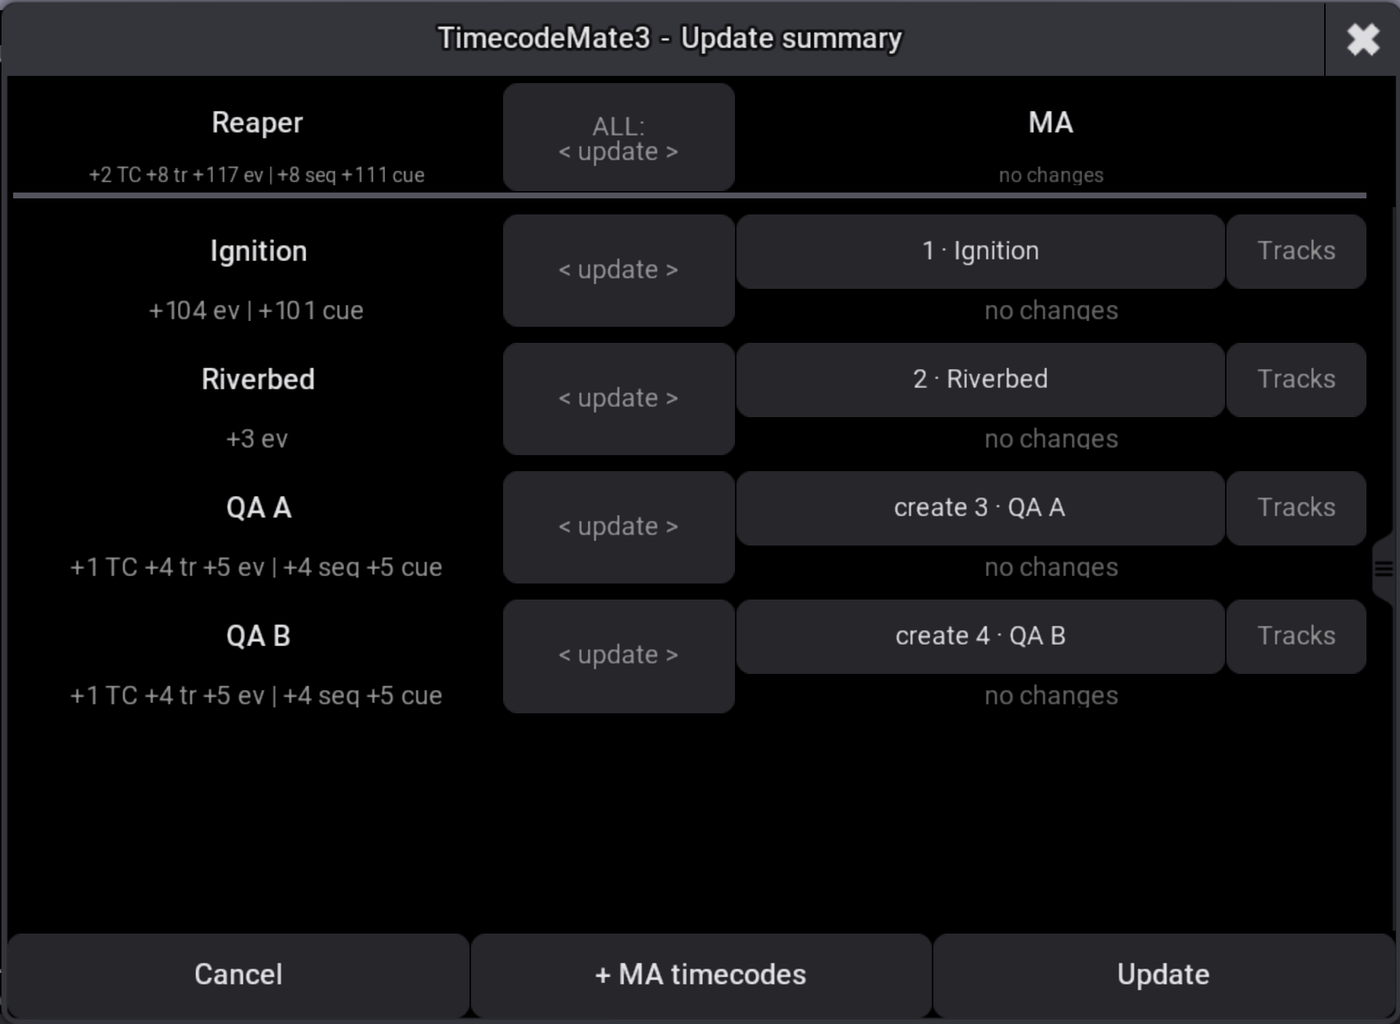Select the Reaper column header
Viewport: 1400px width, 1024px height.
[x=257, y=123]
